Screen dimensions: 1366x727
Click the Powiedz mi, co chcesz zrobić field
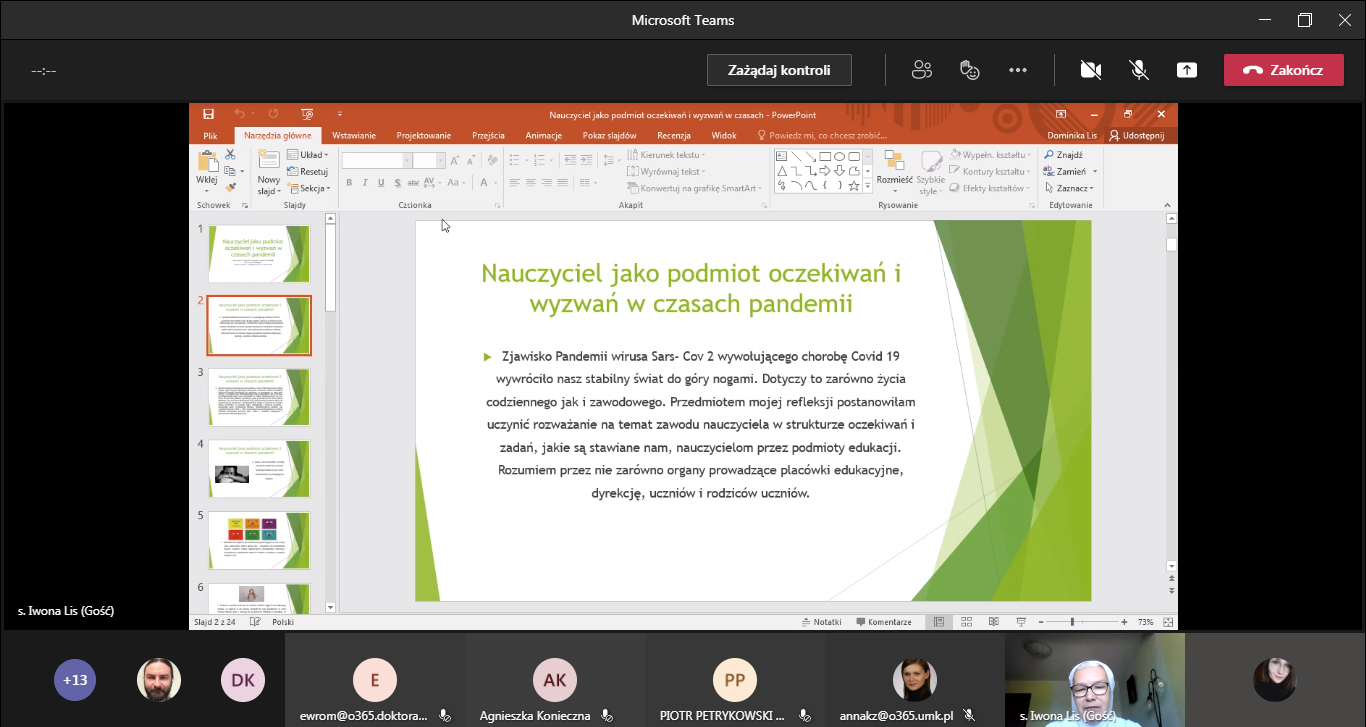[x=822, y=135]
